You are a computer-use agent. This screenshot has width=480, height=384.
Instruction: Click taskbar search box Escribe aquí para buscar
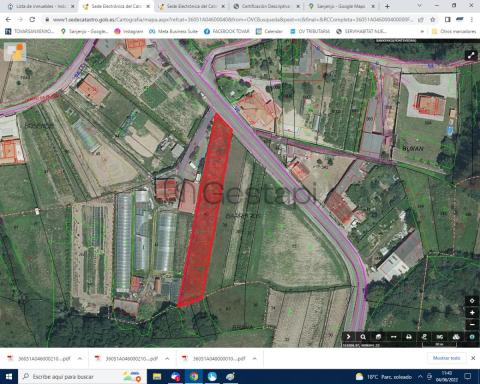82,377
